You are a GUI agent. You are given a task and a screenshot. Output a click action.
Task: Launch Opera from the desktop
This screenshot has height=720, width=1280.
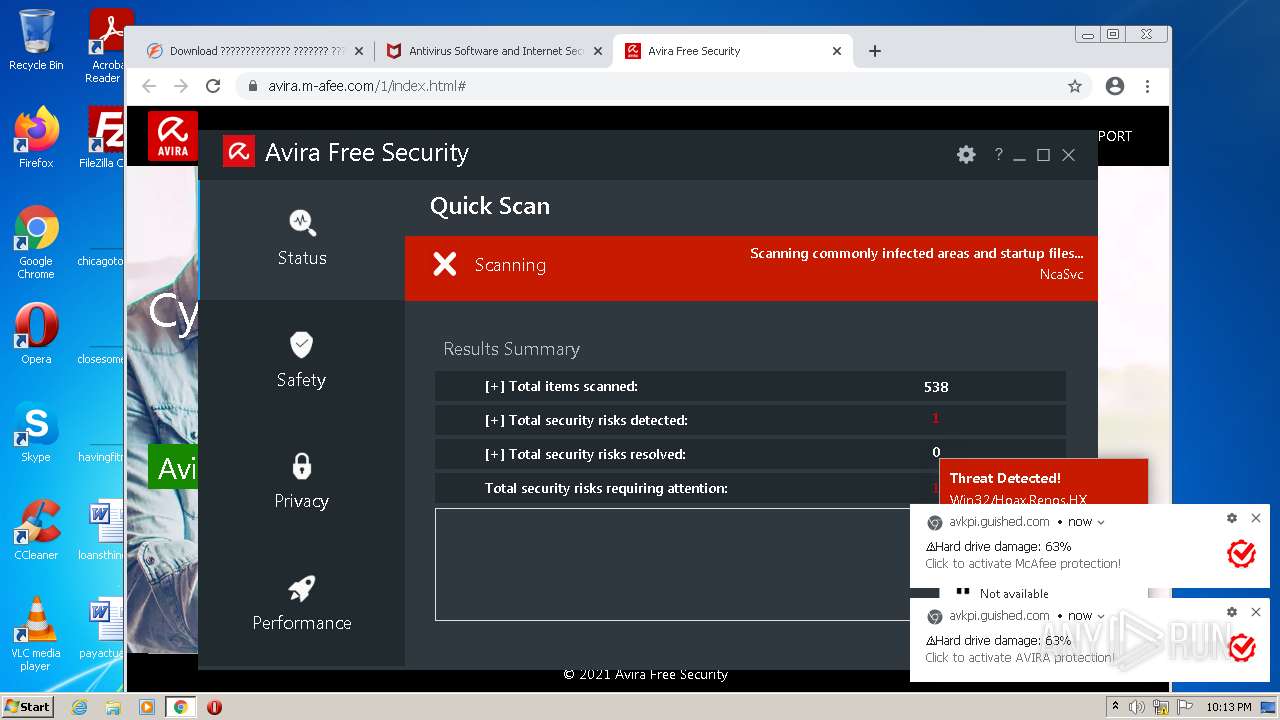[x=36, y=334]
